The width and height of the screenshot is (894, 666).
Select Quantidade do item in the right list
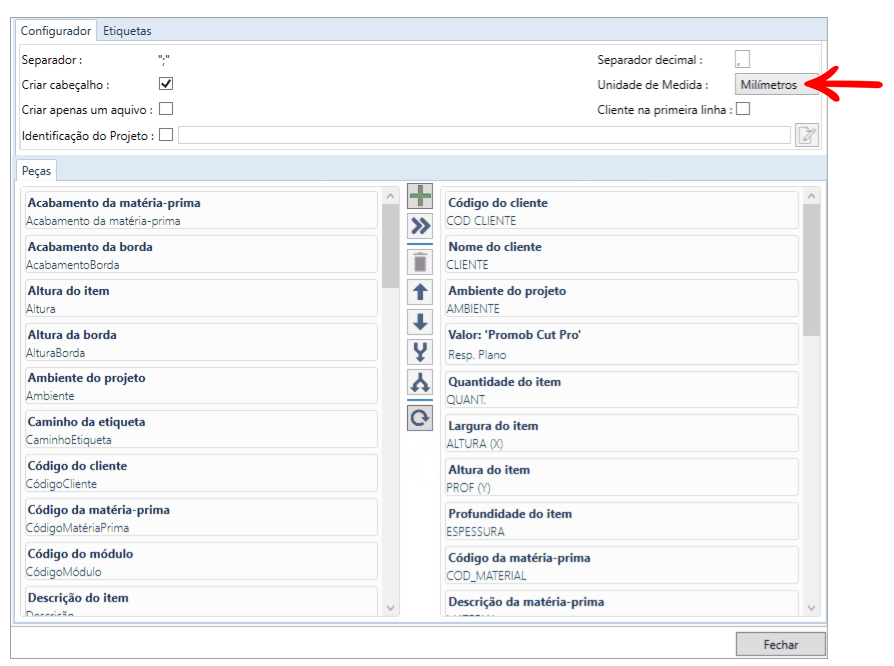(x=622, y=390)
